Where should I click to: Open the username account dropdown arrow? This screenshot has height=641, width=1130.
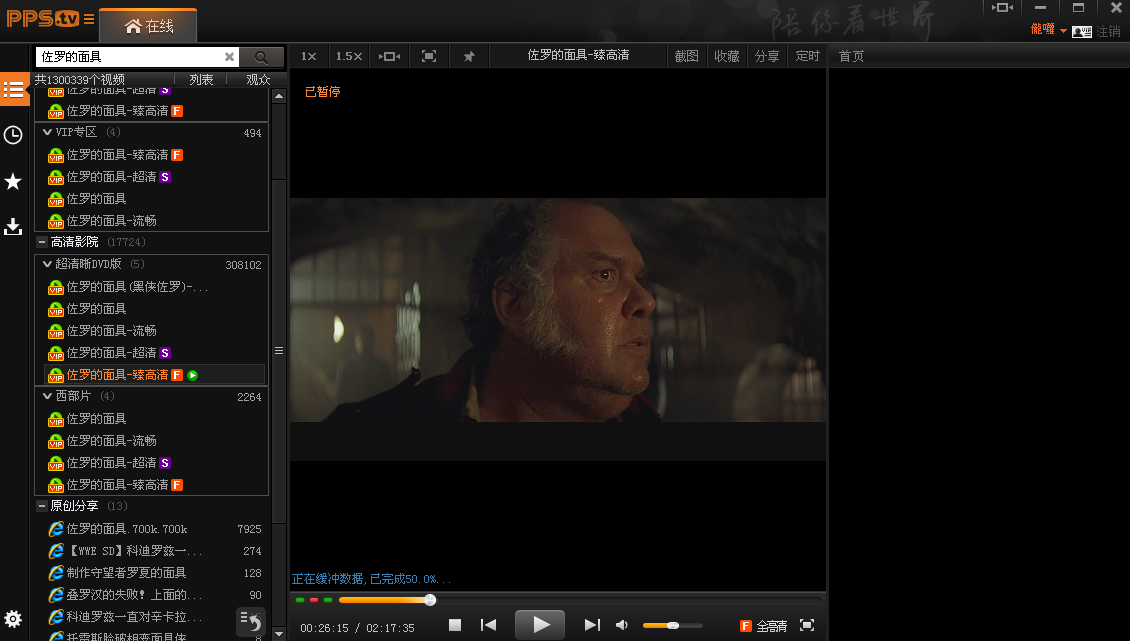[1063, 30]
